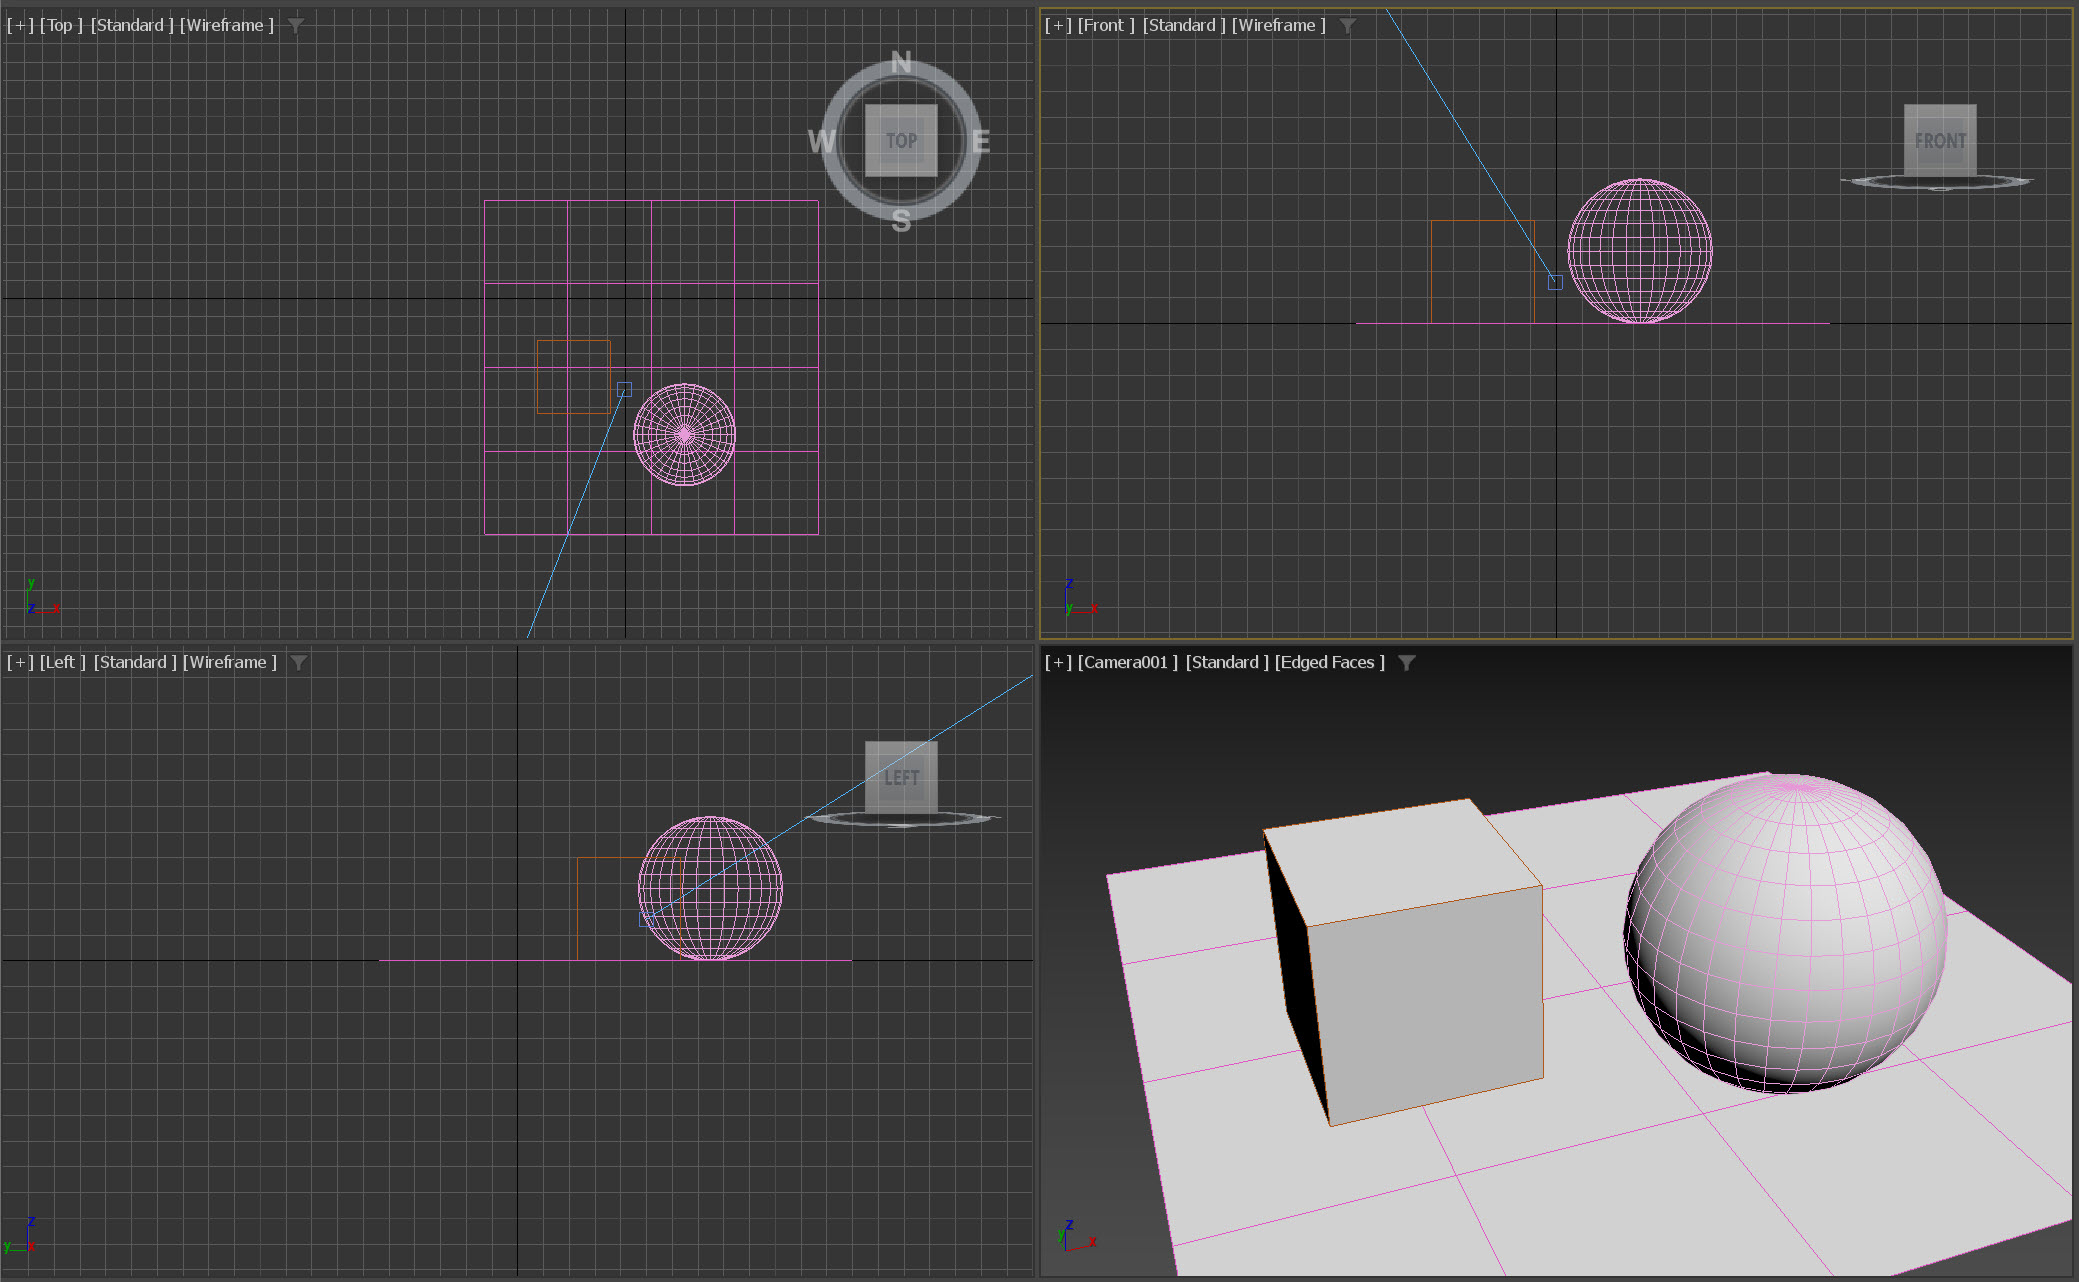The width and height of the screenshot is (2079, 1282).
Task: Click the S compass letter on ViewCube ring
Action: [x=901, y=221]
